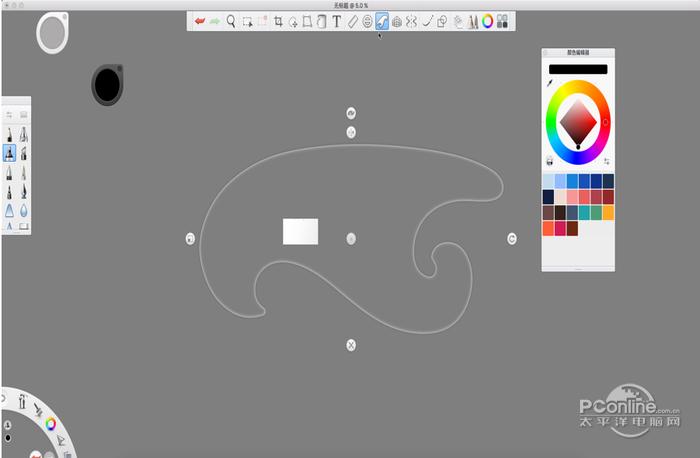The height and width of the screenshot is (458, 700).
Task: Pick the magenta pink swatch
Action: point(560,228)
